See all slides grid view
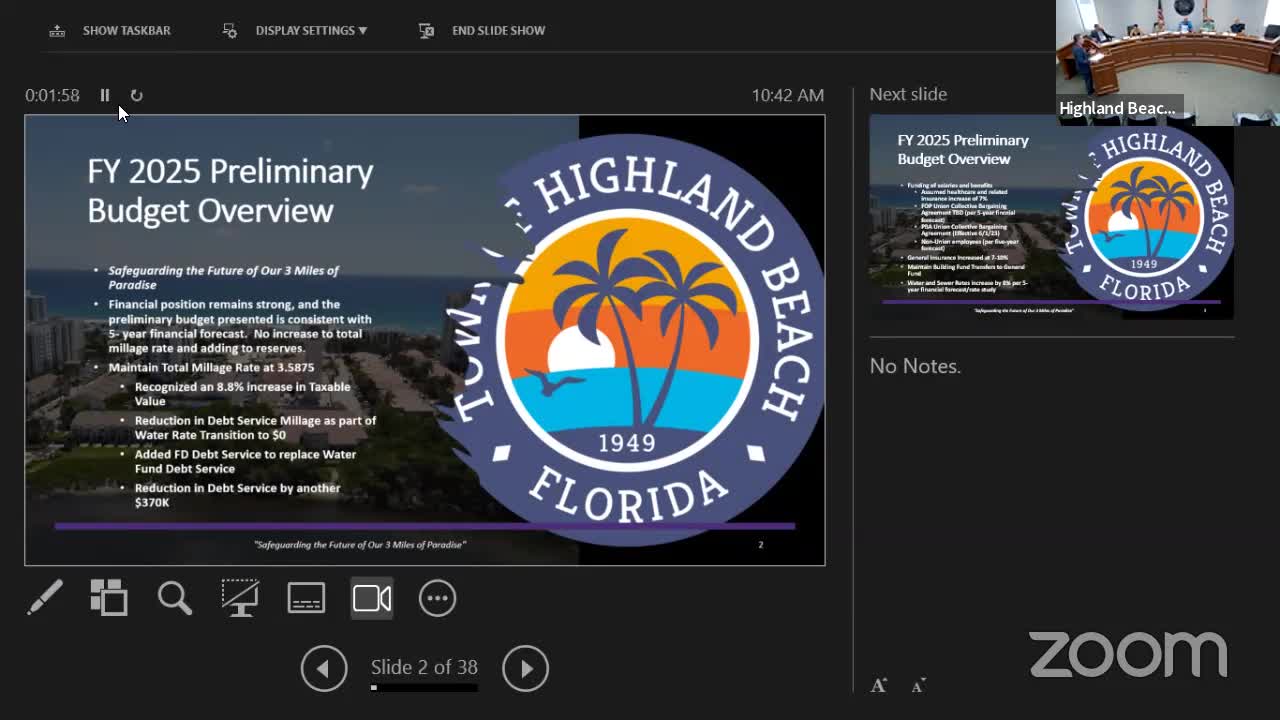The height and width of the screenshot is (720, 1280). coord(109,598)
